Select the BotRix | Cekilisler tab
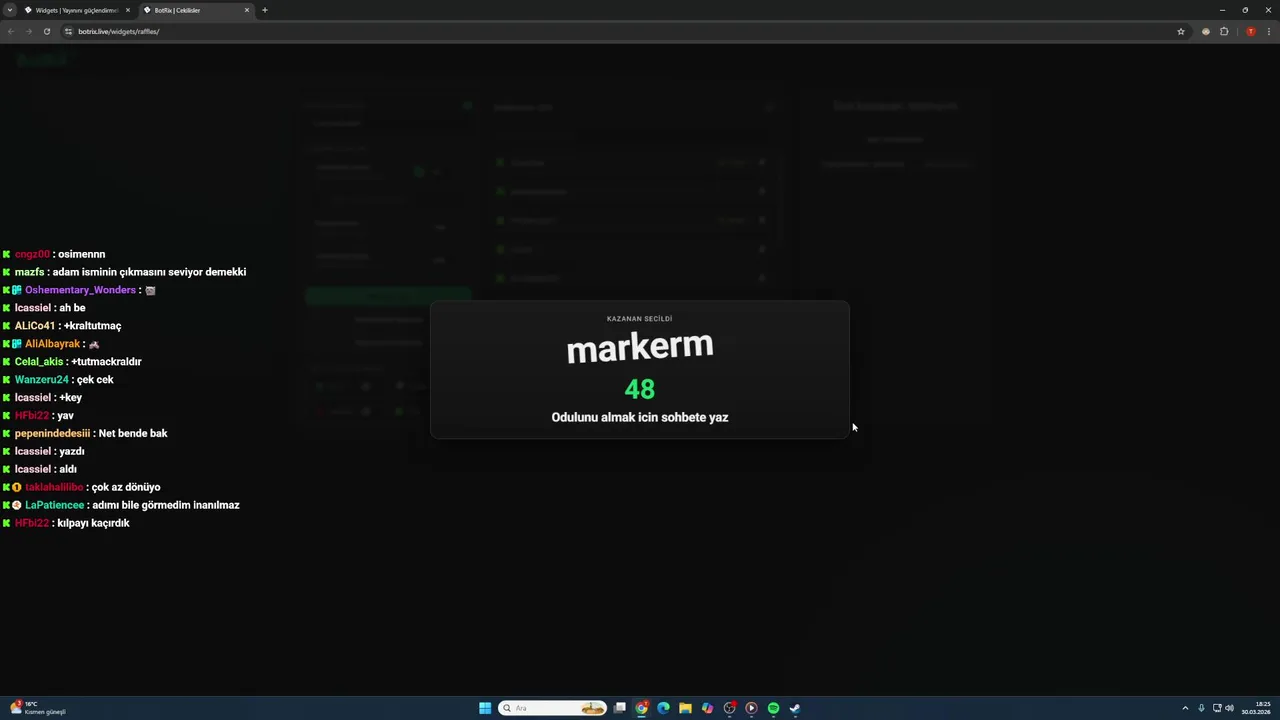This screenshot has width=1280, height=720. (195, 10)
